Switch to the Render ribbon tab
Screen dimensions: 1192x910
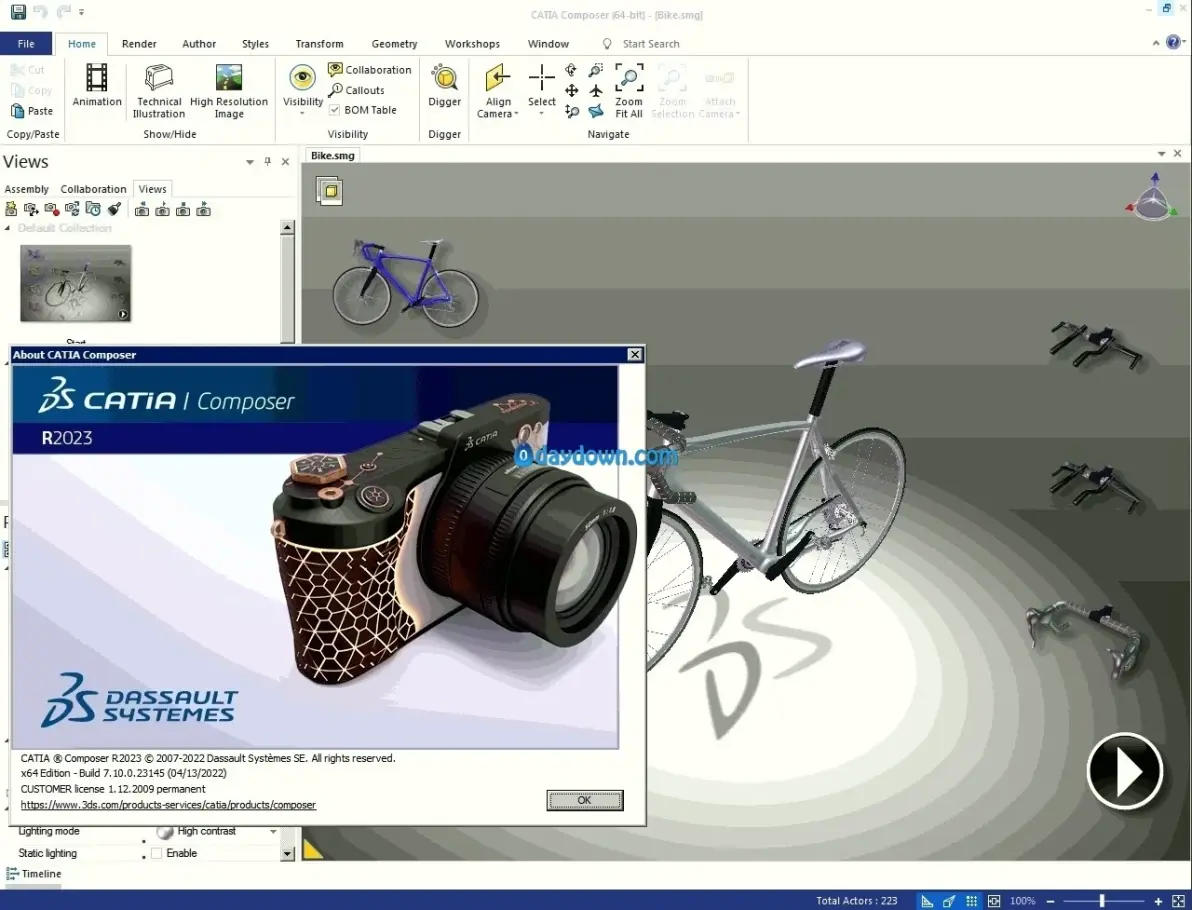coord(139,43)
